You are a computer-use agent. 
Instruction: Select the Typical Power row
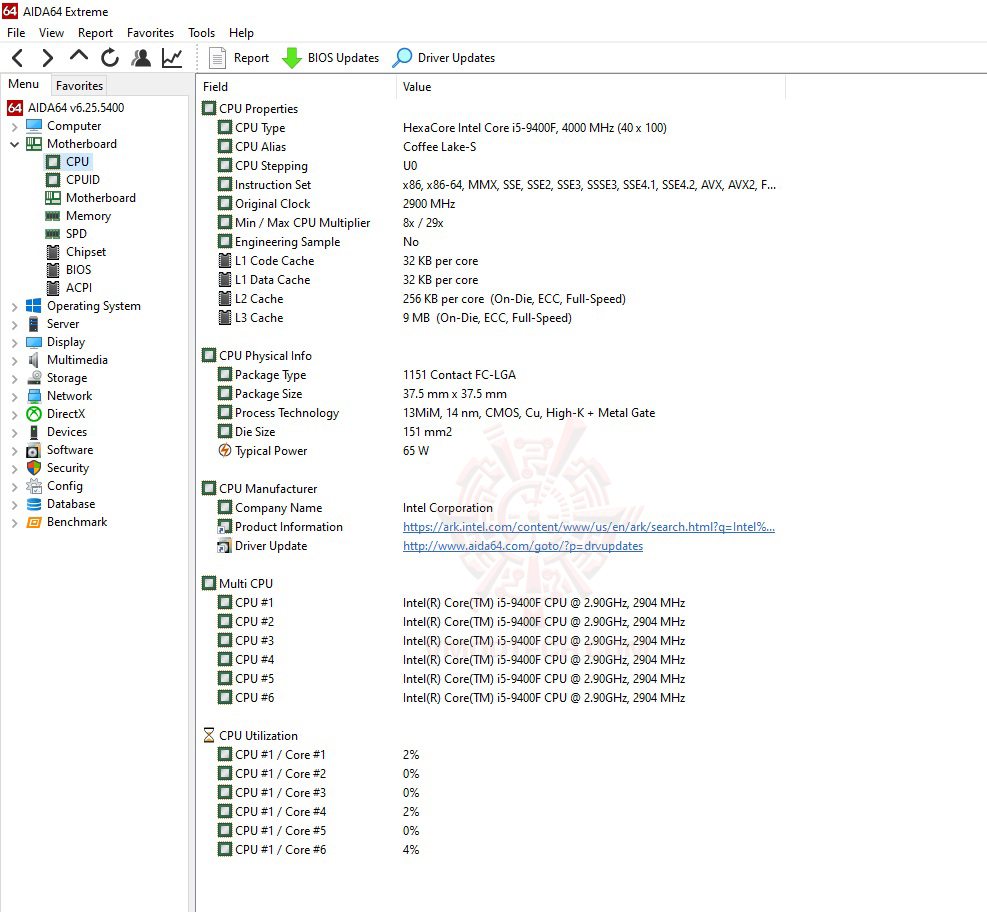tap(491, 451)
